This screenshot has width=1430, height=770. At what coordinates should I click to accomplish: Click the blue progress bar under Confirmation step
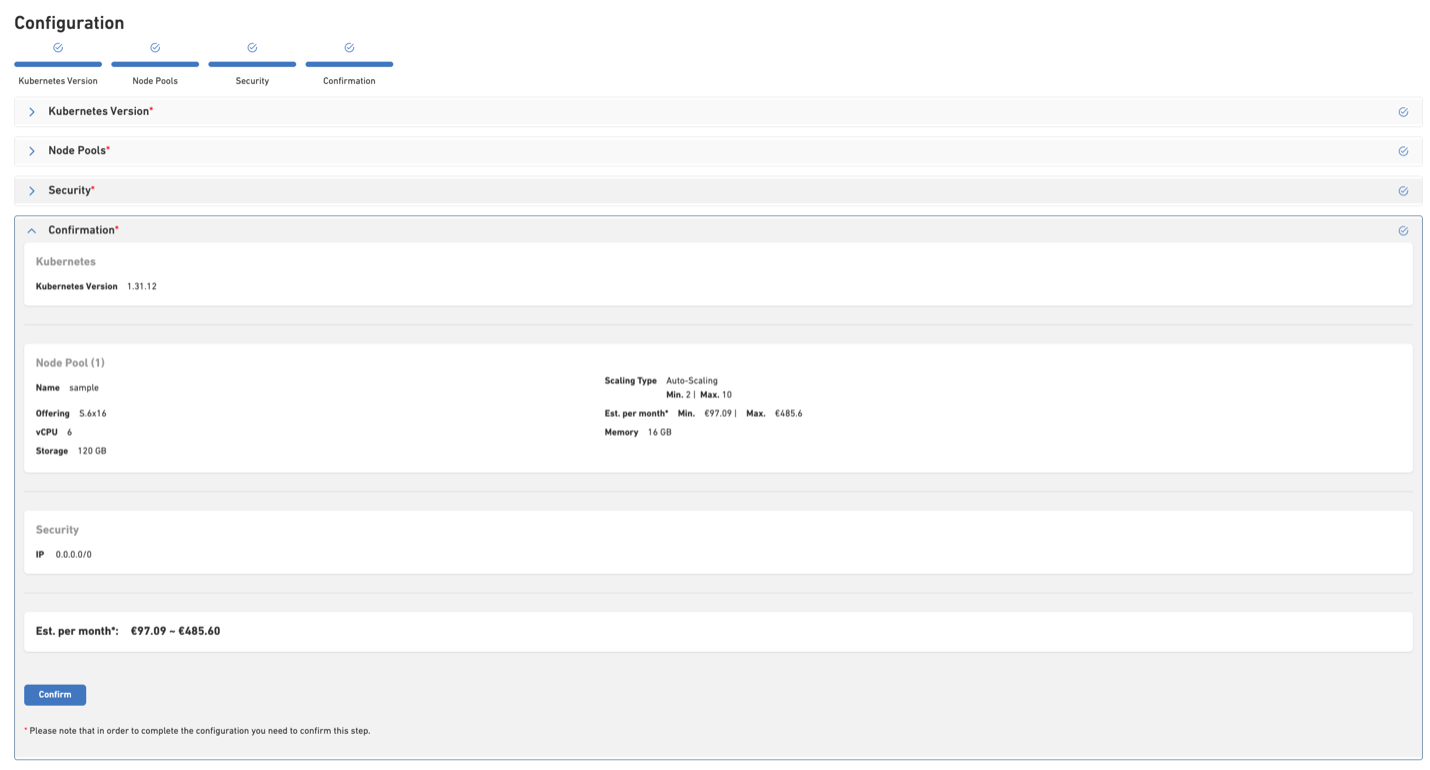349,64
